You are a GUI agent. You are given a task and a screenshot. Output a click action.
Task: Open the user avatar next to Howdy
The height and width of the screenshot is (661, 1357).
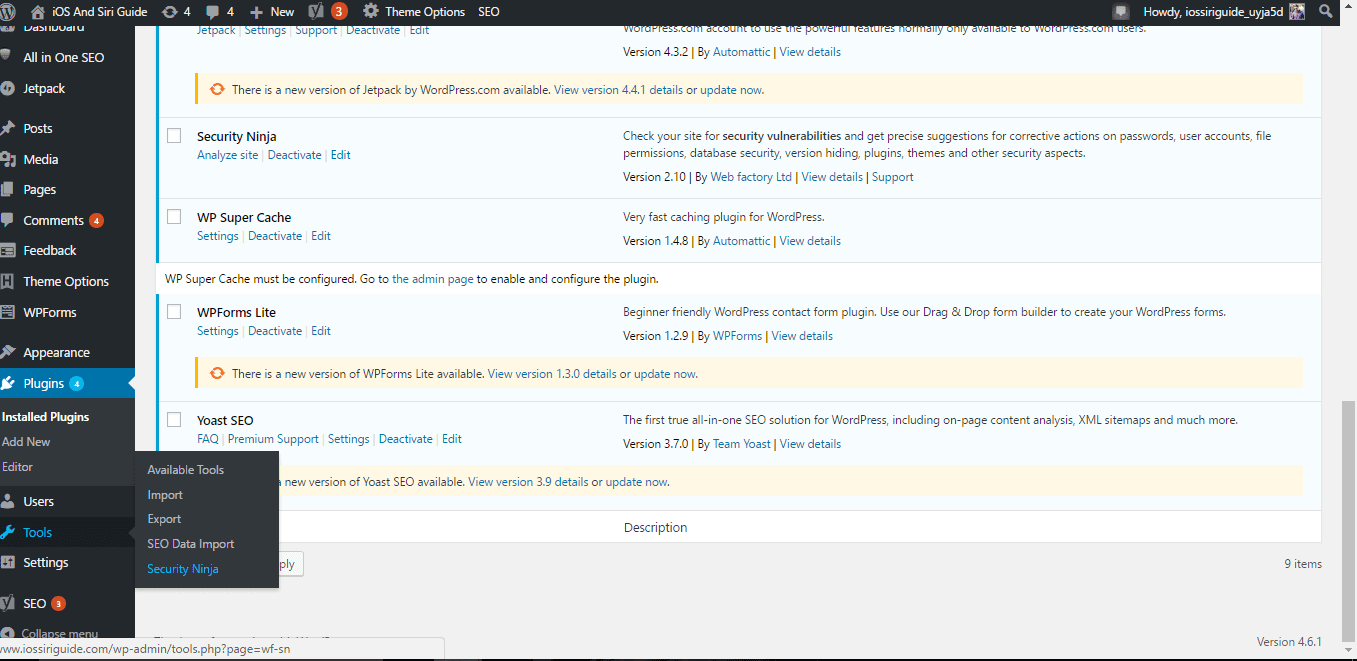[1297, 11]
